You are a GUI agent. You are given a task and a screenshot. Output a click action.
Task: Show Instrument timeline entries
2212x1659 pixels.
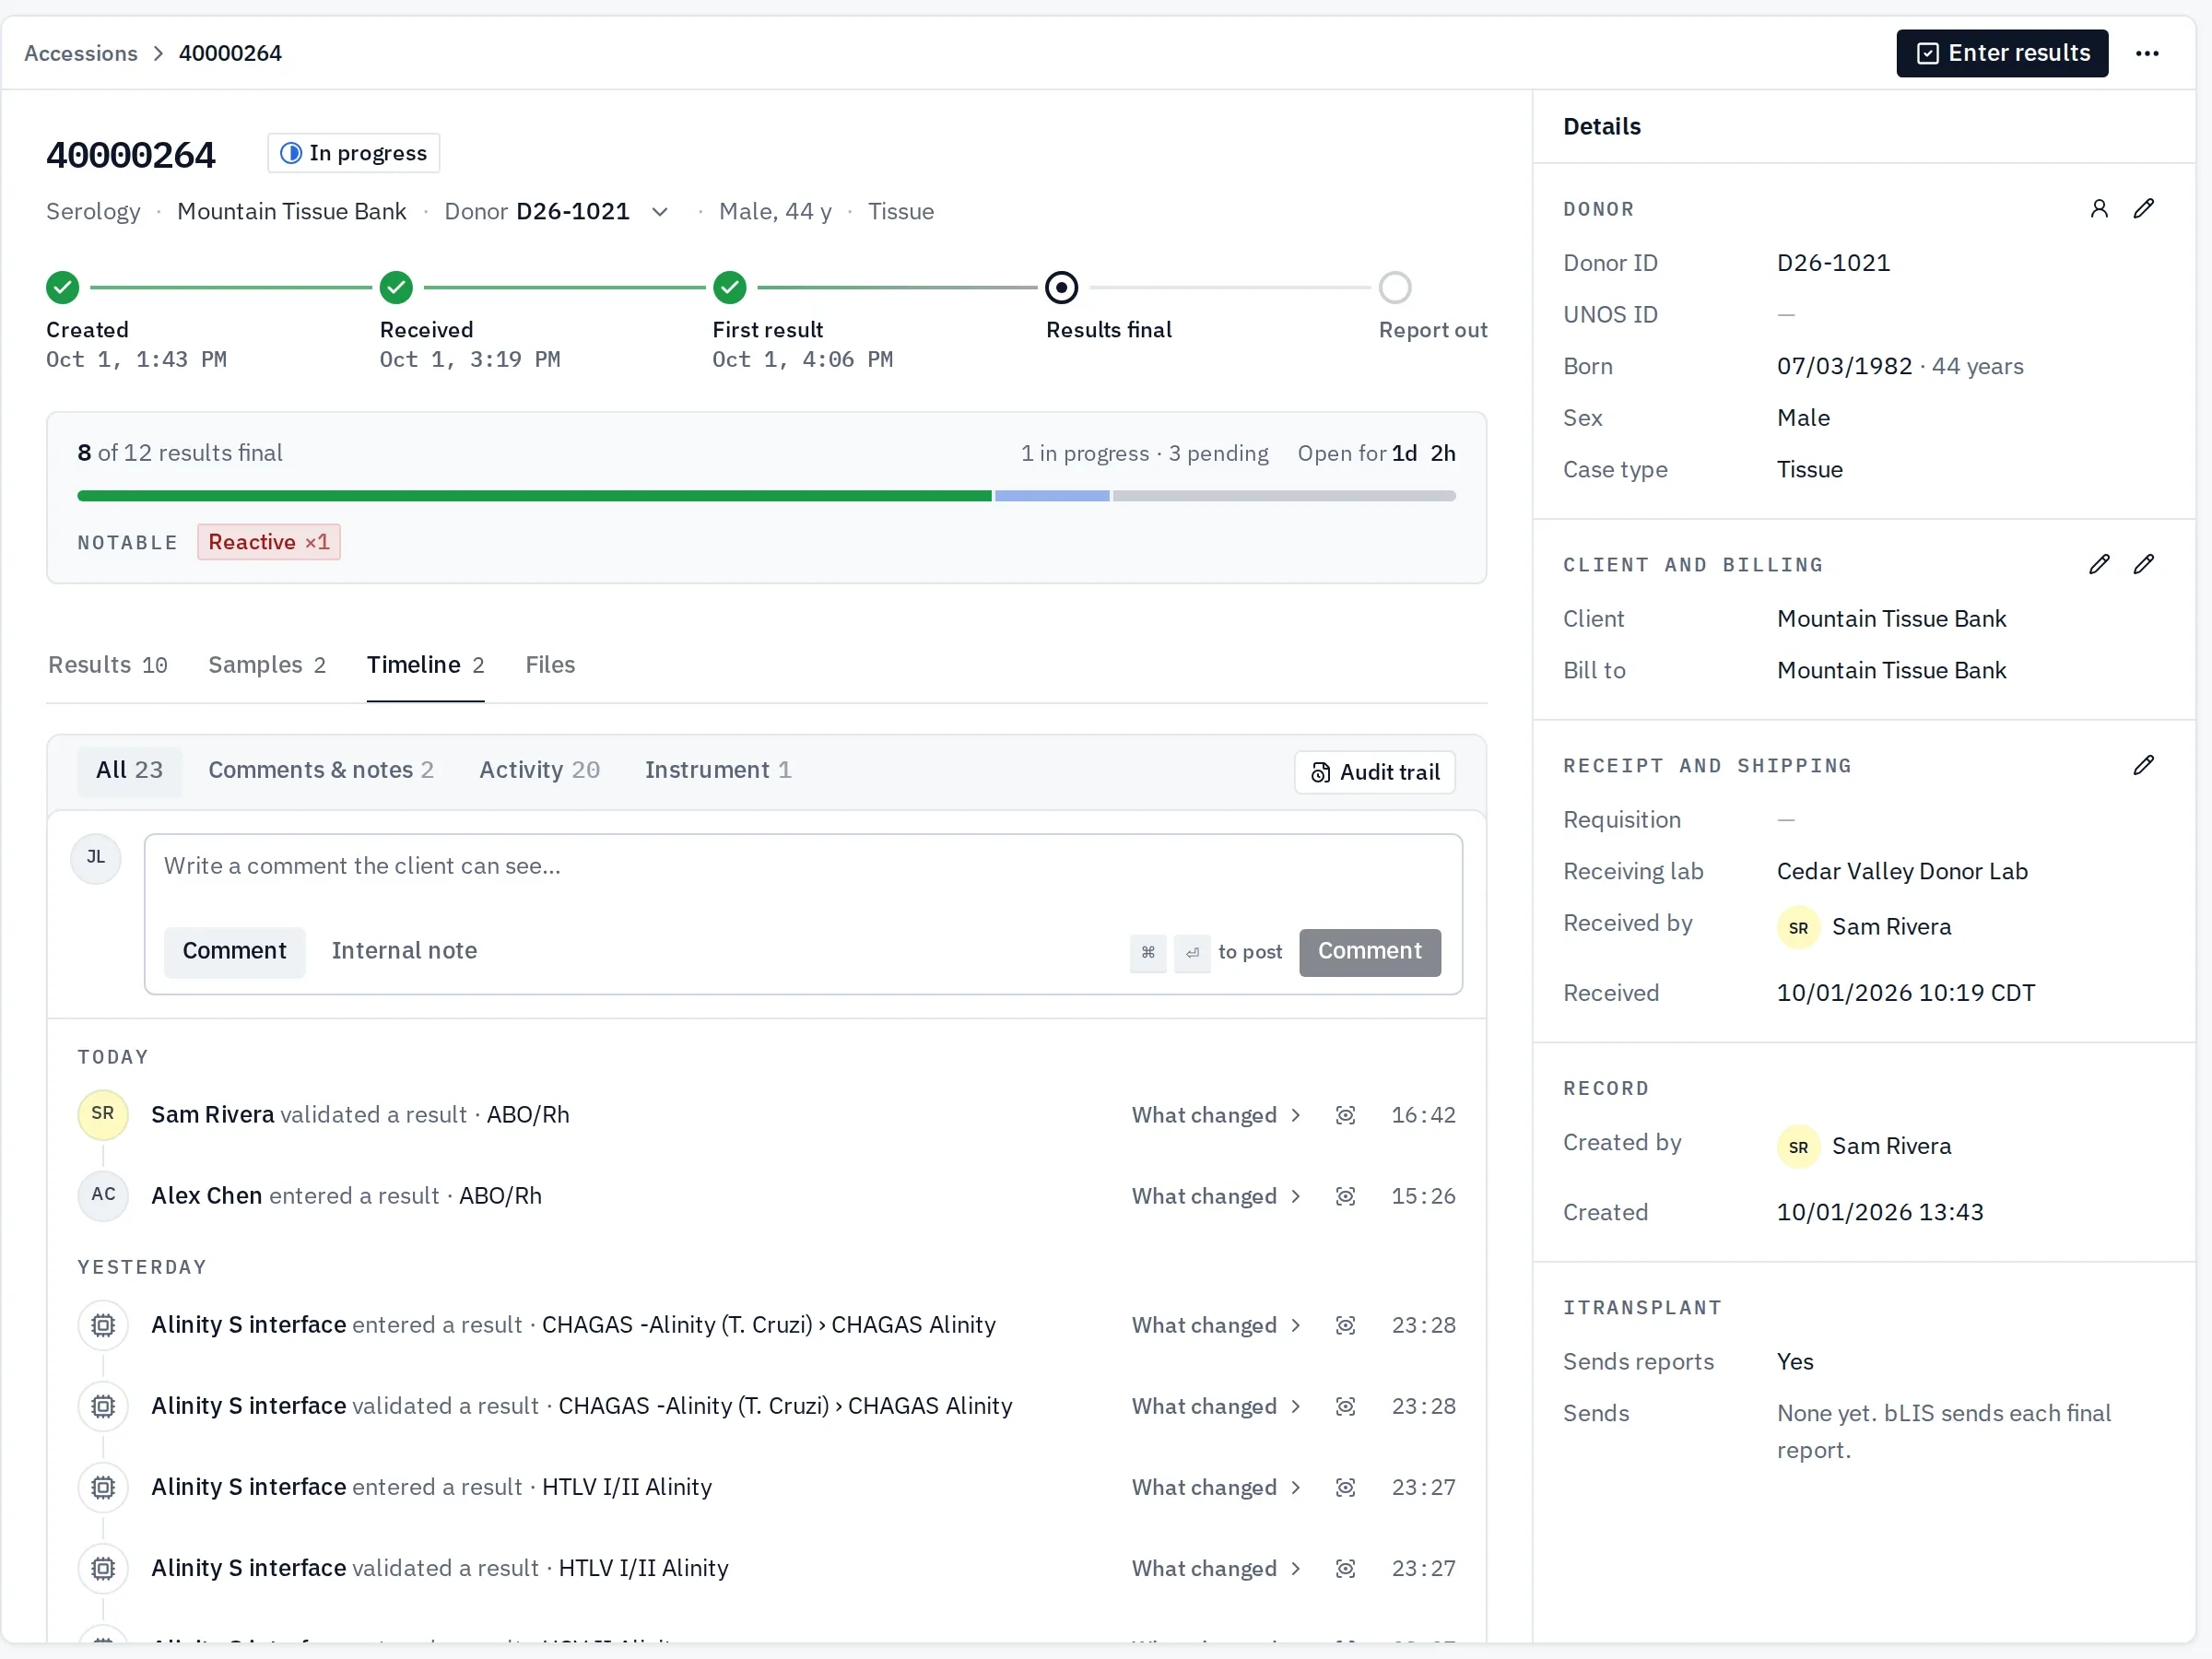point(718,770)
